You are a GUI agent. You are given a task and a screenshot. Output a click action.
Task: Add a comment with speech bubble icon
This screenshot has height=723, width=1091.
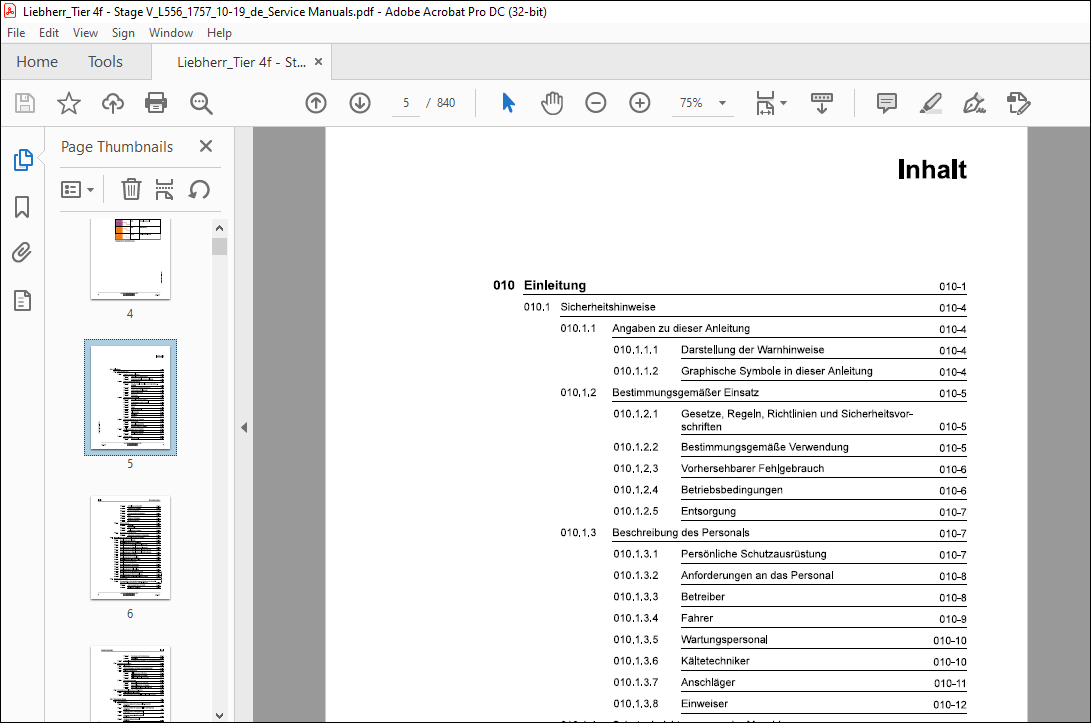click(x=886, y=103)
